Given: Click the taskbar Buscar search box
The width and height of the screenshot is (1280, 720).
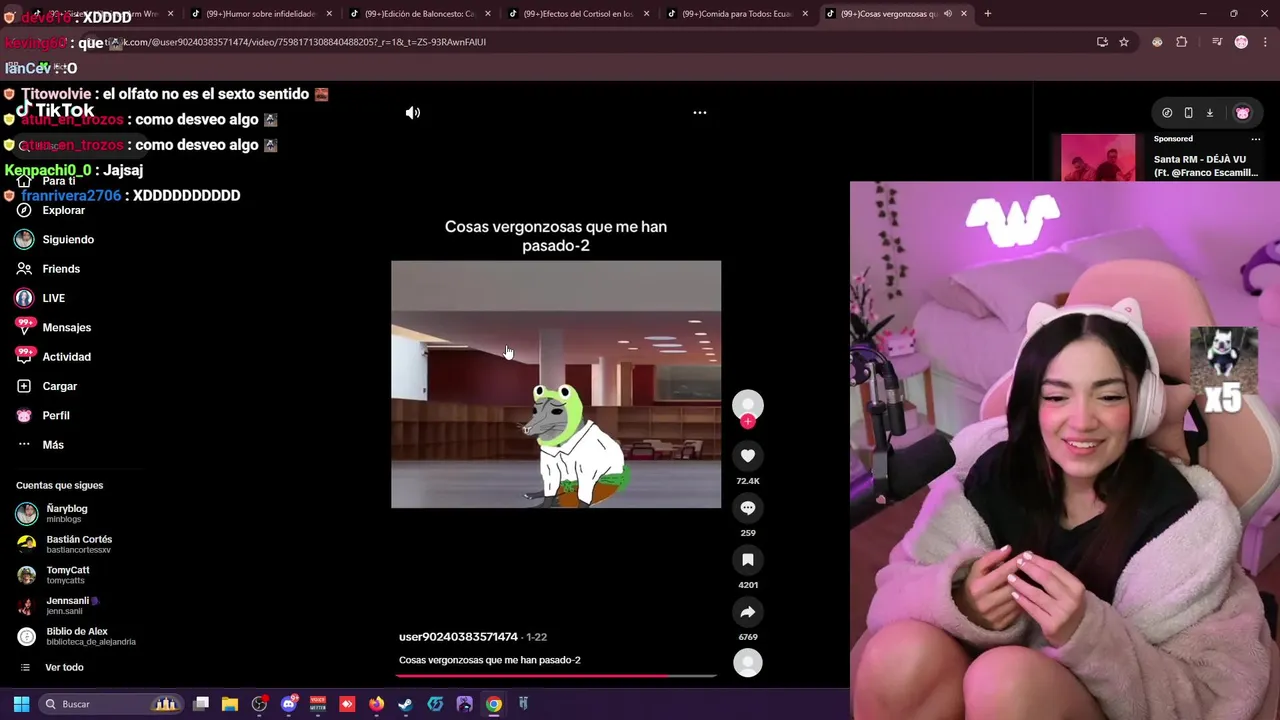Looking at the screenshot, I should point(112,704).
